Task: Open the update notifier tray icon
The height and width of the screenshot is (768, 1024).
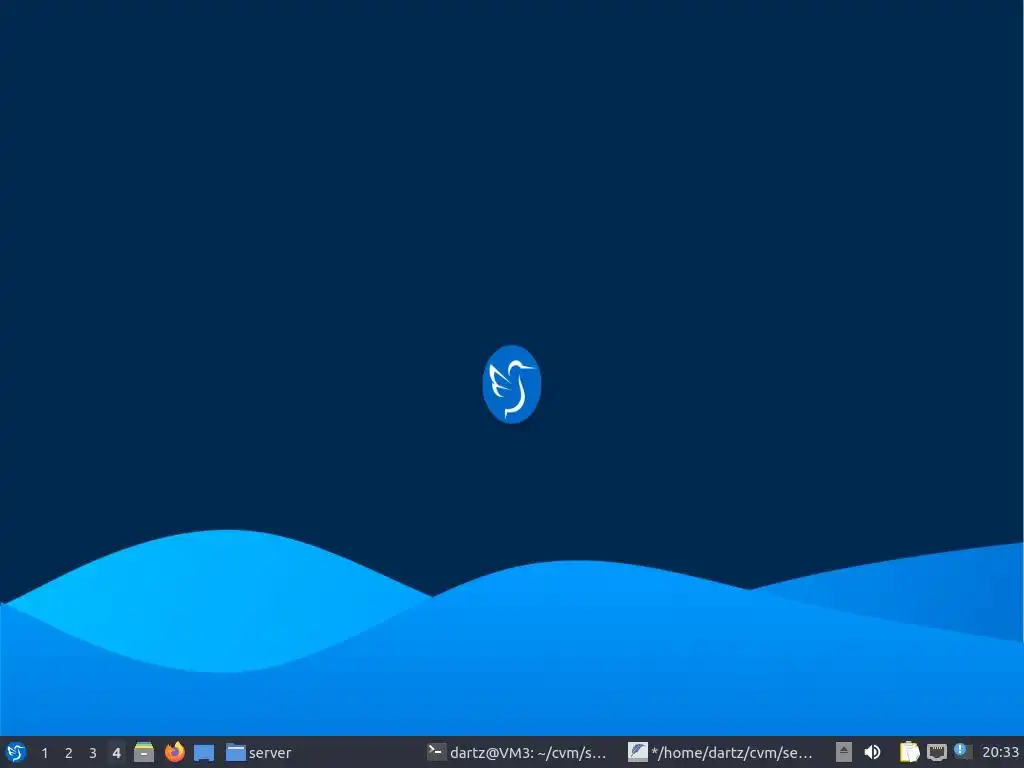Action: [962, 751]
